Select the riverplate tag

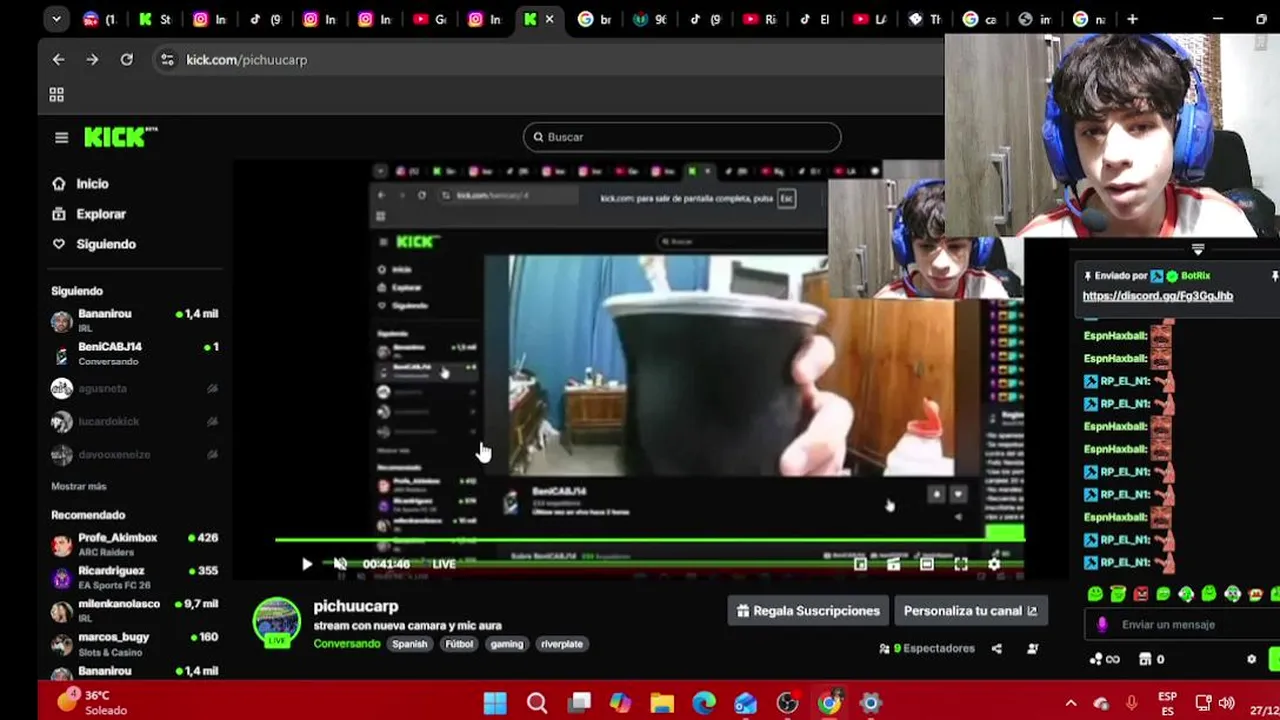coord(562,644)
